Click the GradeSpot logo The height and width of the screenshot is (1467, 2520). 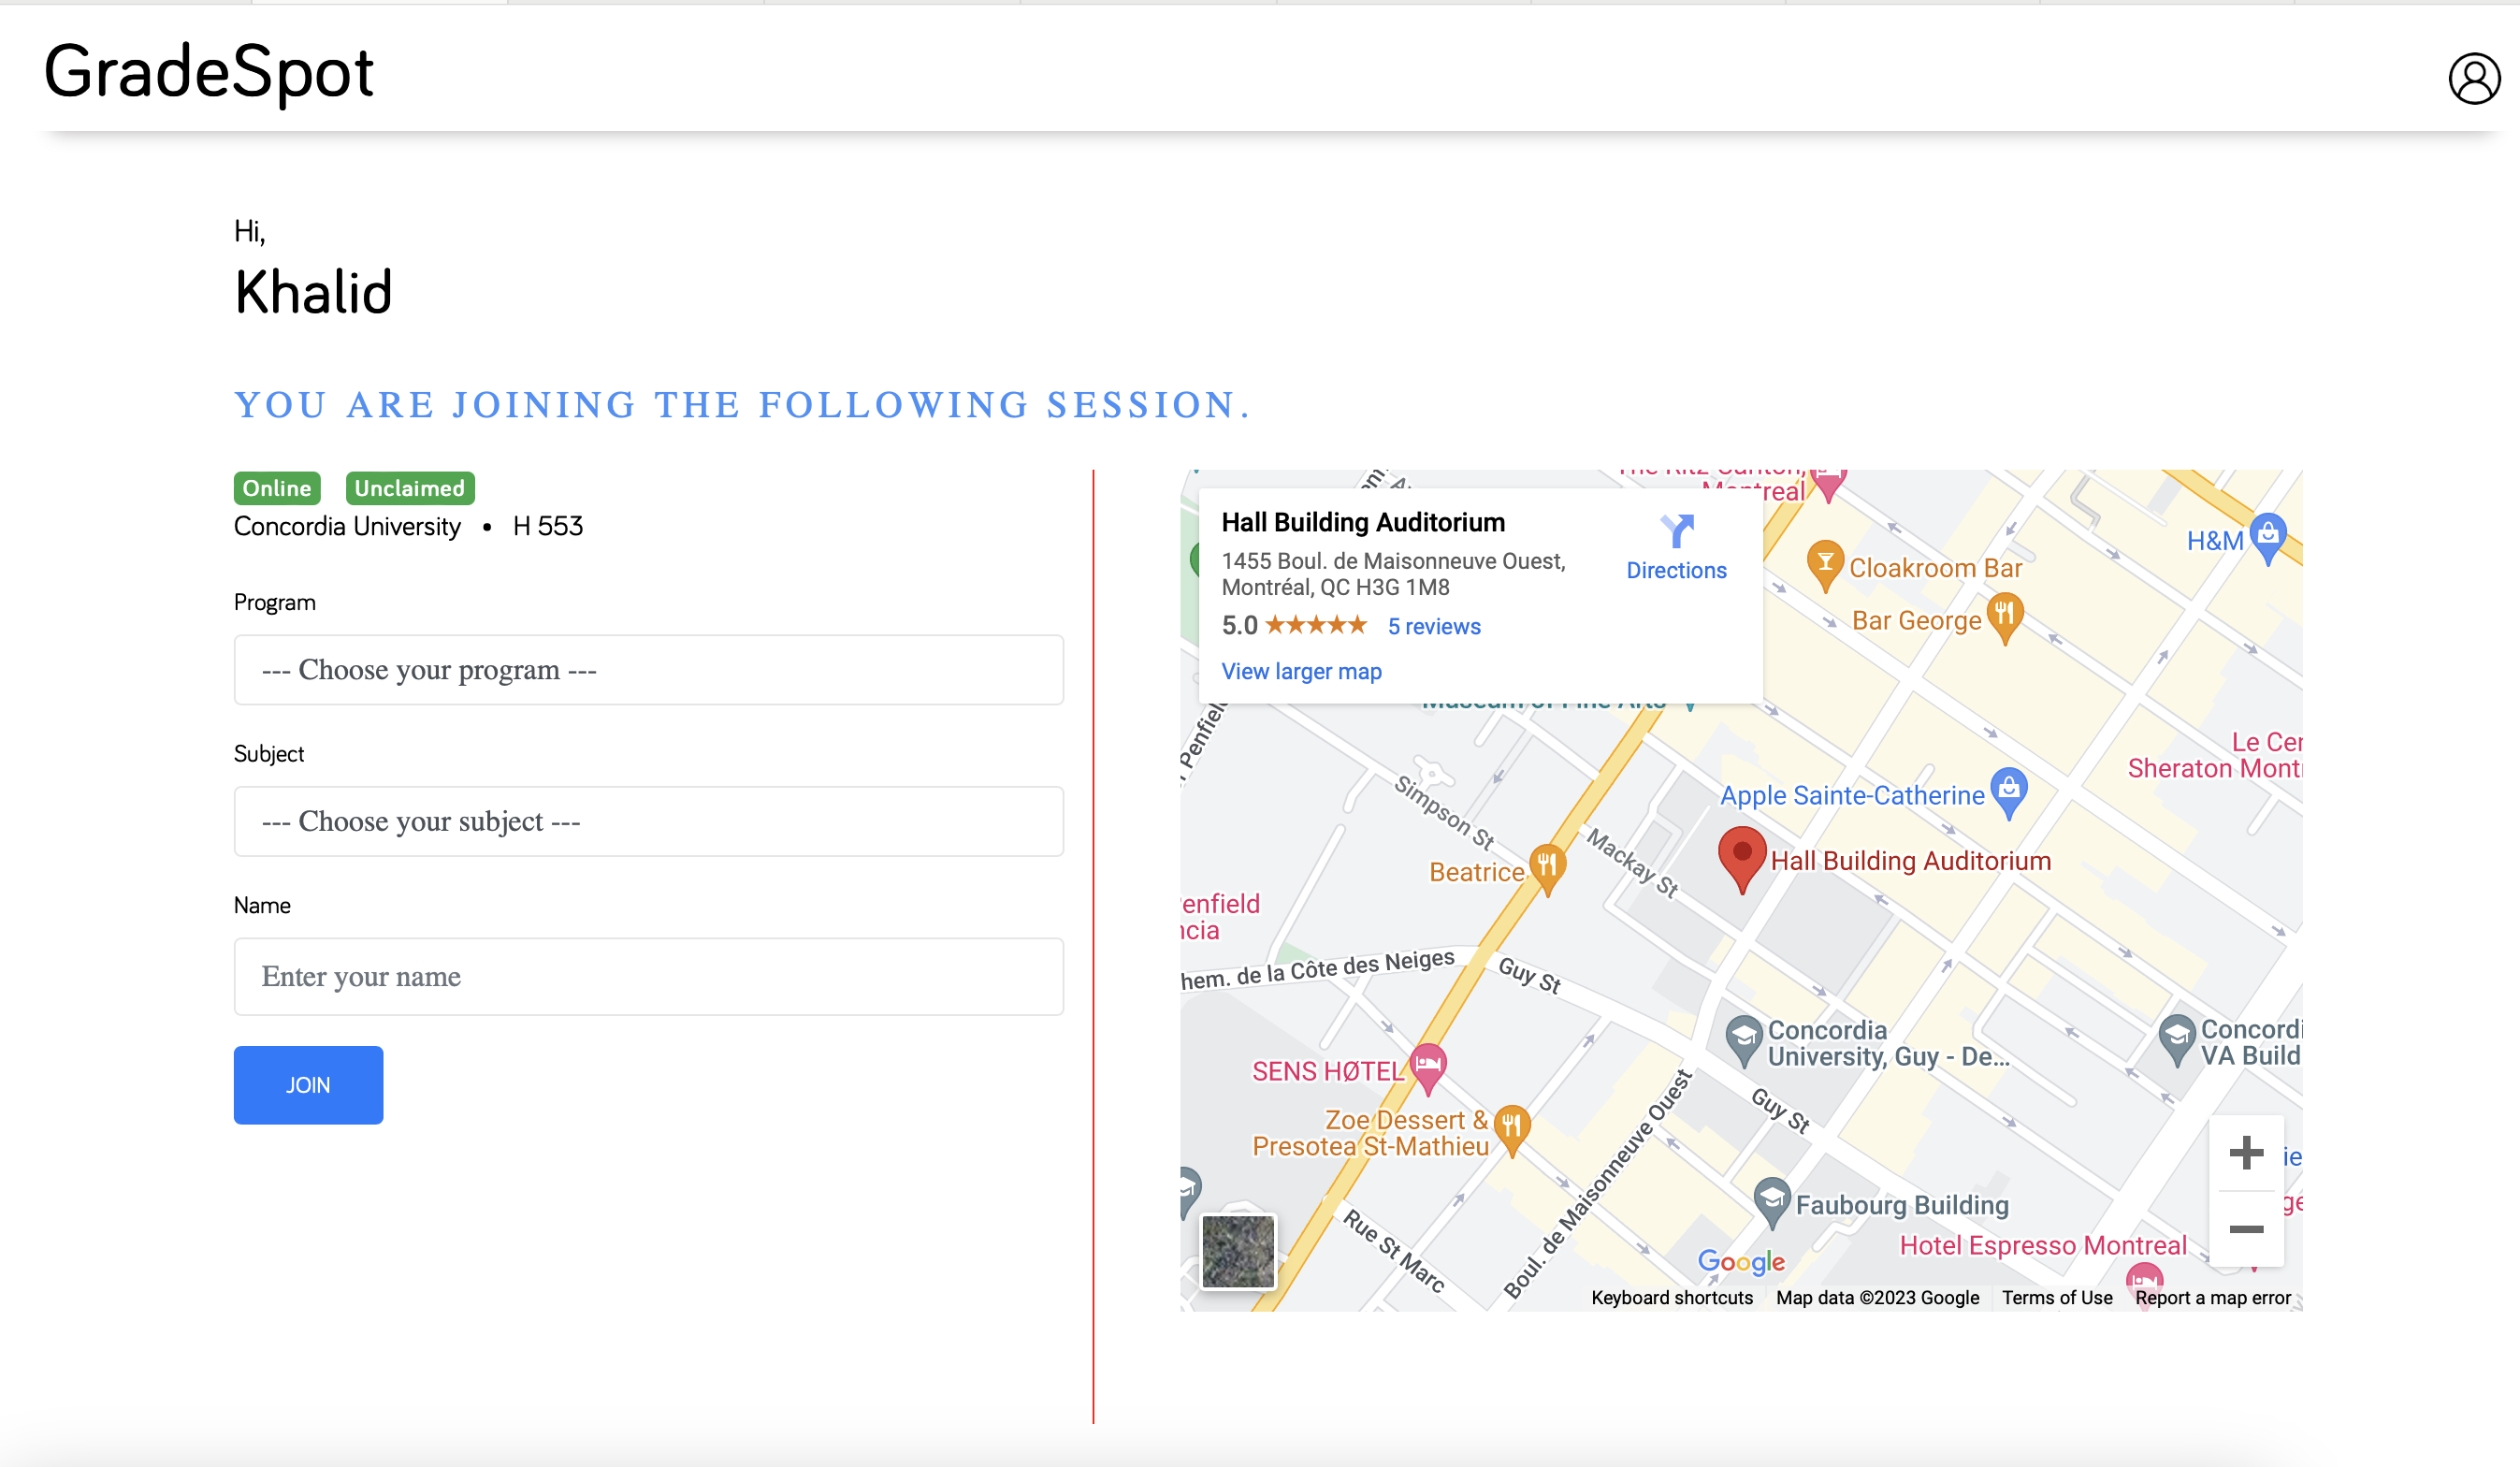208,72
